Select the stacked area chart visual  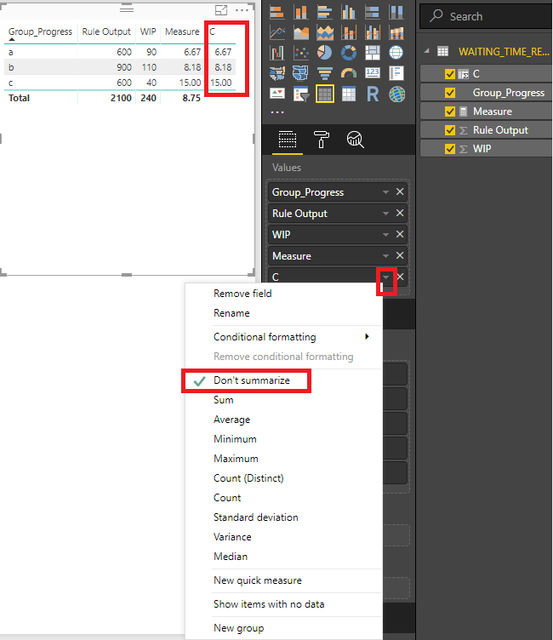(x=325, y=33)
